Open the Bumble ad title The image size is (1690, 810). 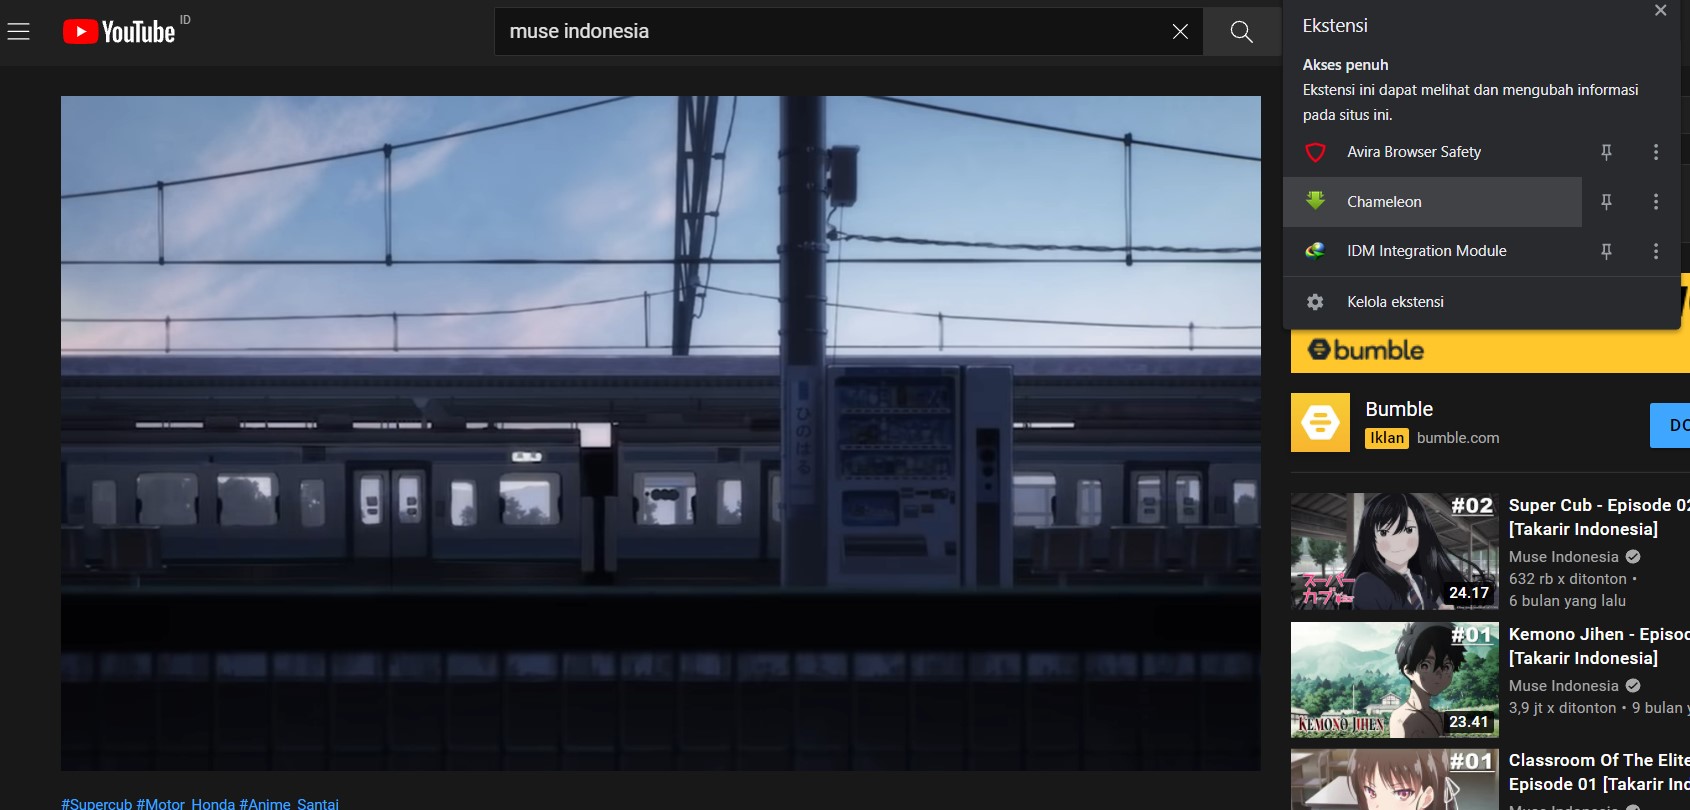[1399, 409]
